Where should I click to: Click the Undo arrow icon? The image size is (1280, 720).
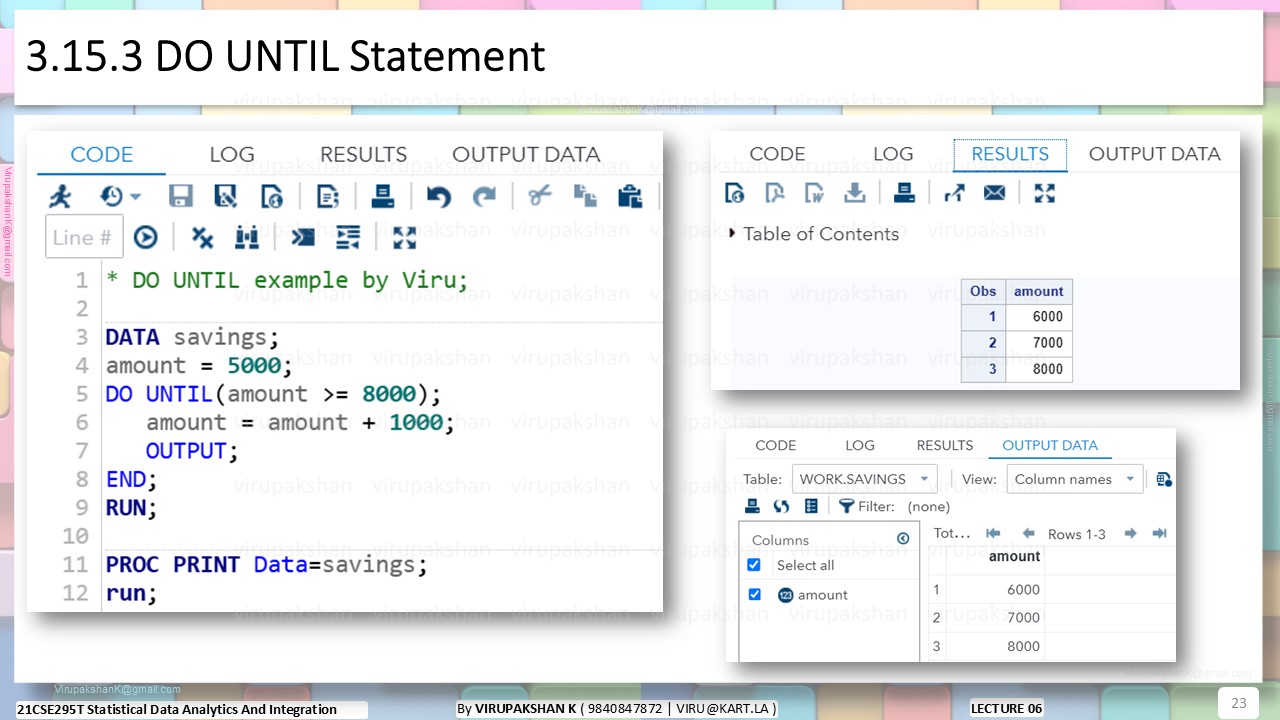click(438, 196)
